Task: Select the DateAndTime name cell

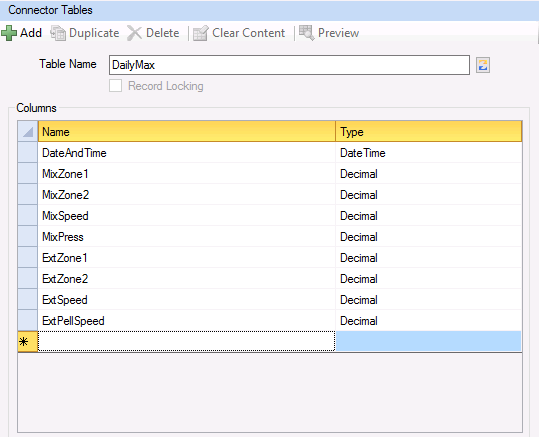Action: coord(187,153)
